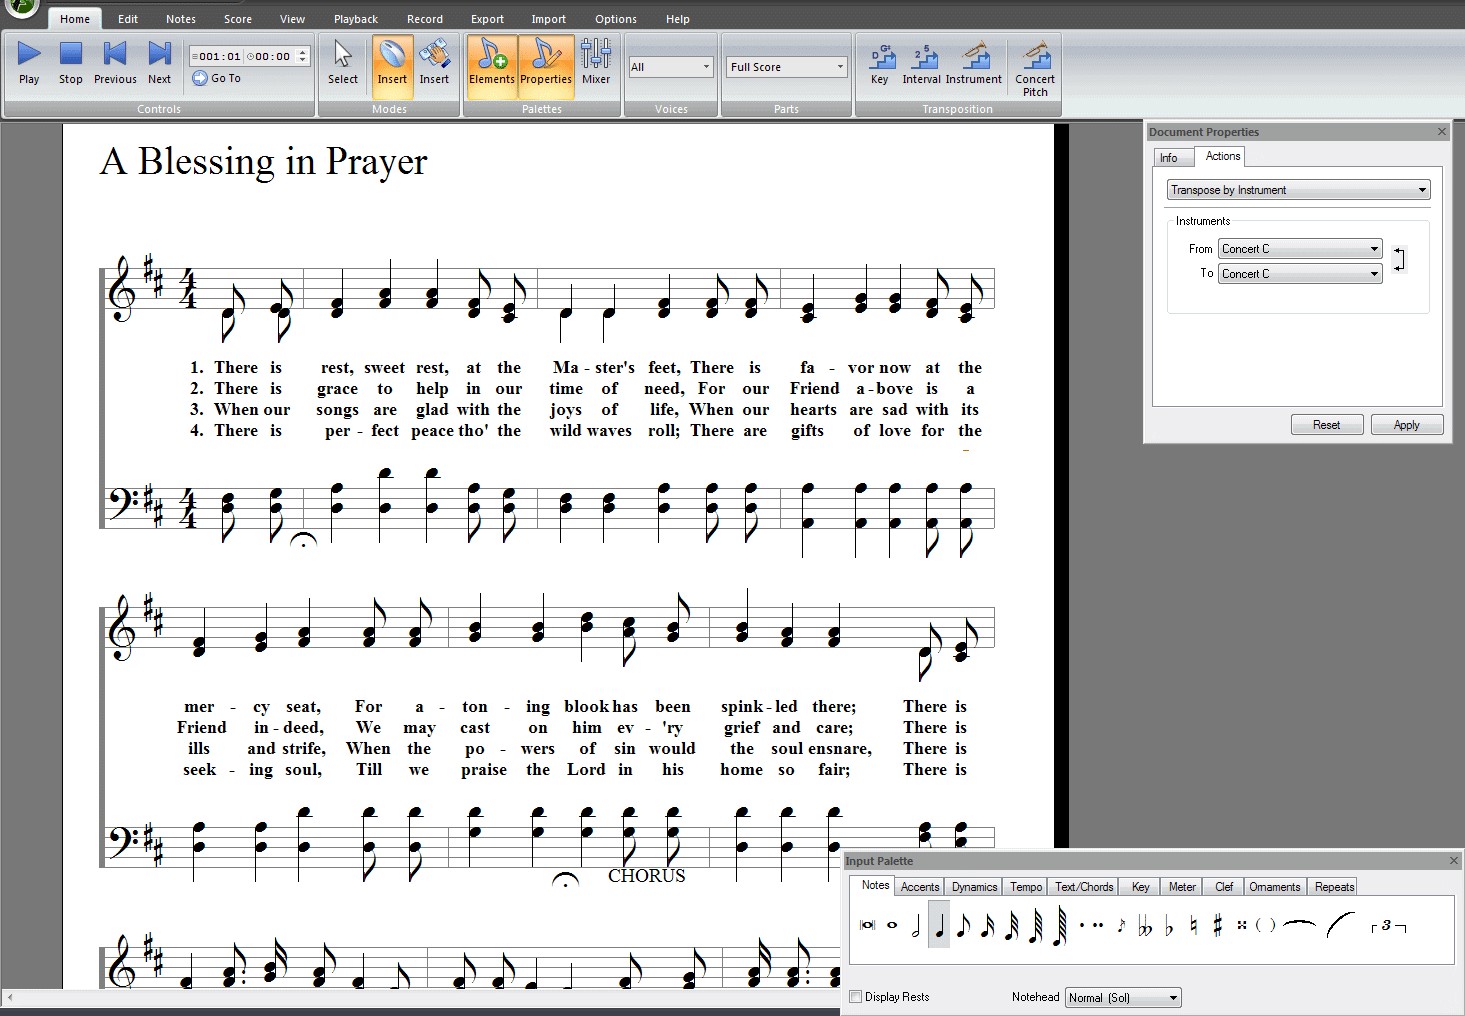1465x1016 pixels.
Task: Click the Go To button
Action: [217, 78]
